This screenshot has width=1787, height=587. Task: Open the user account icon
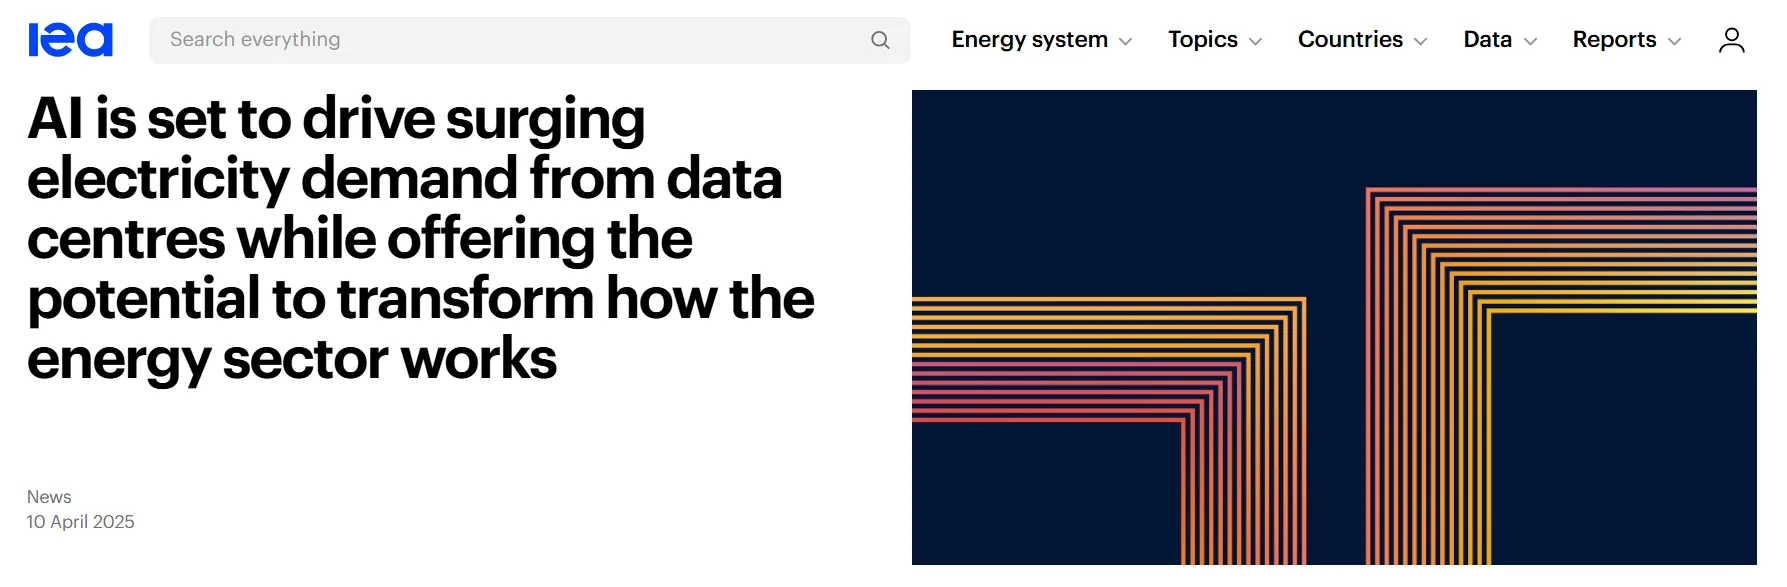tap(1731, 39)
